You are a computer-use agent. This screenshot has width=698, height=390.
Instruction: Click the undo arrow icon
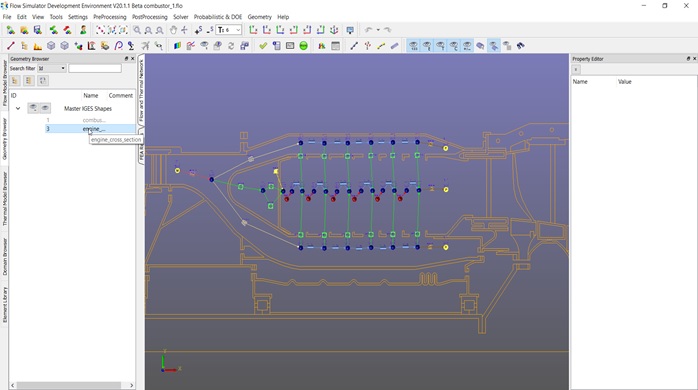pos(369,30)
